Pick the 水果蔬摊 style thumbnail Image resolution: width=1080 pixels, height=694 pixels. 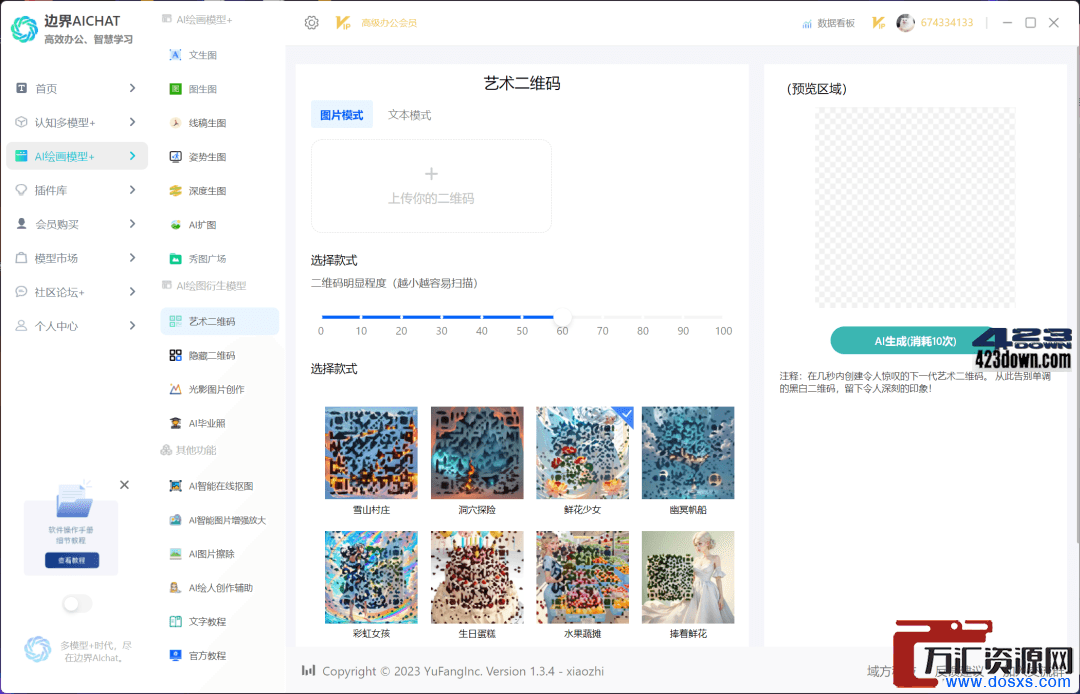(x=583, y=577)
